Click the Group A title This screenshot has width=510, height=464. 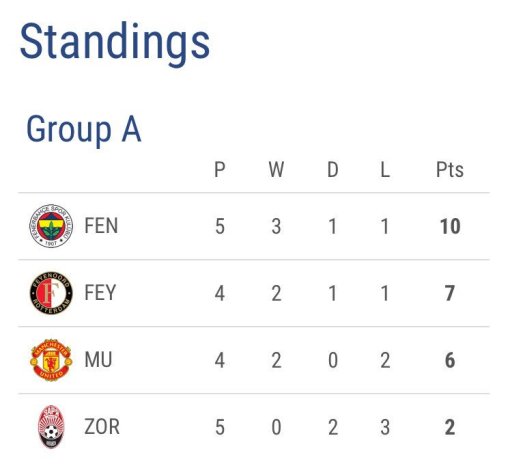coord(84,129)
